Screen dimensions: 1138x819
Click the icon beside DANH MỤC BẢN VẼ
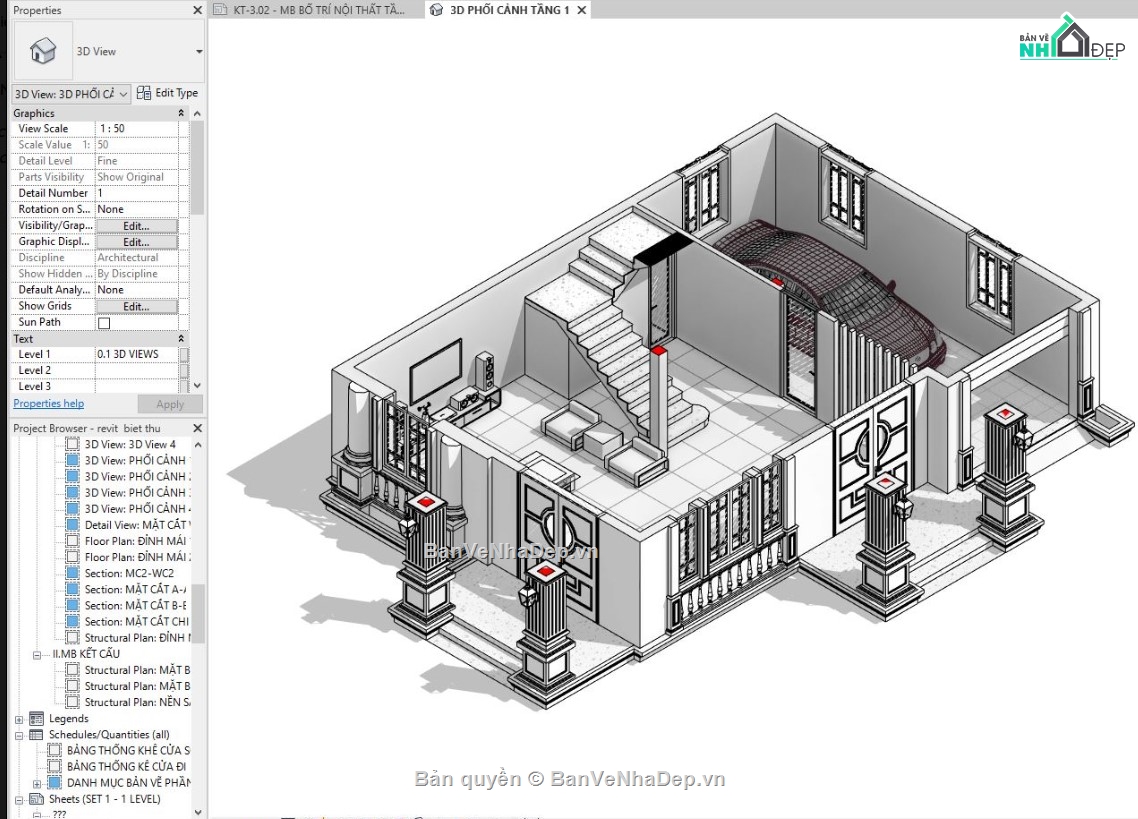(54, 782)
